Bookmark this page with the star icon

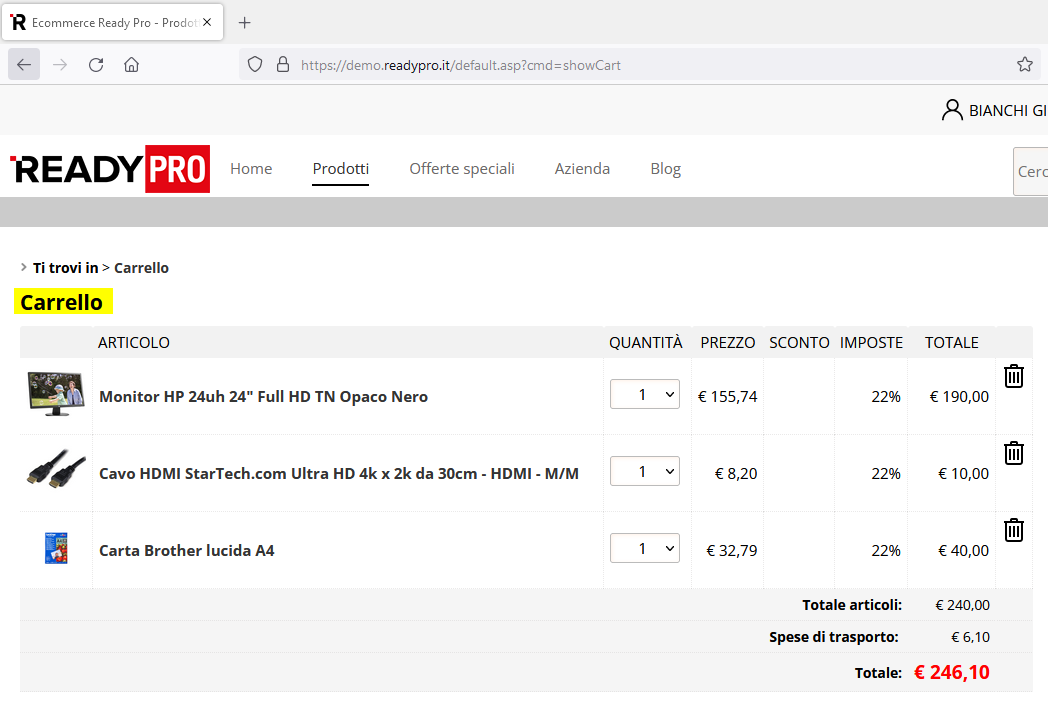pos(1025,65)
